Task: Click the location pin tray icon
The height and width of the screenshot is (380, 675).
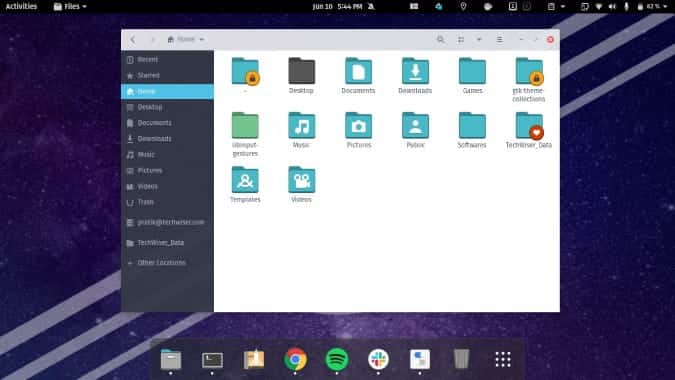Action: tap(463, 6)
